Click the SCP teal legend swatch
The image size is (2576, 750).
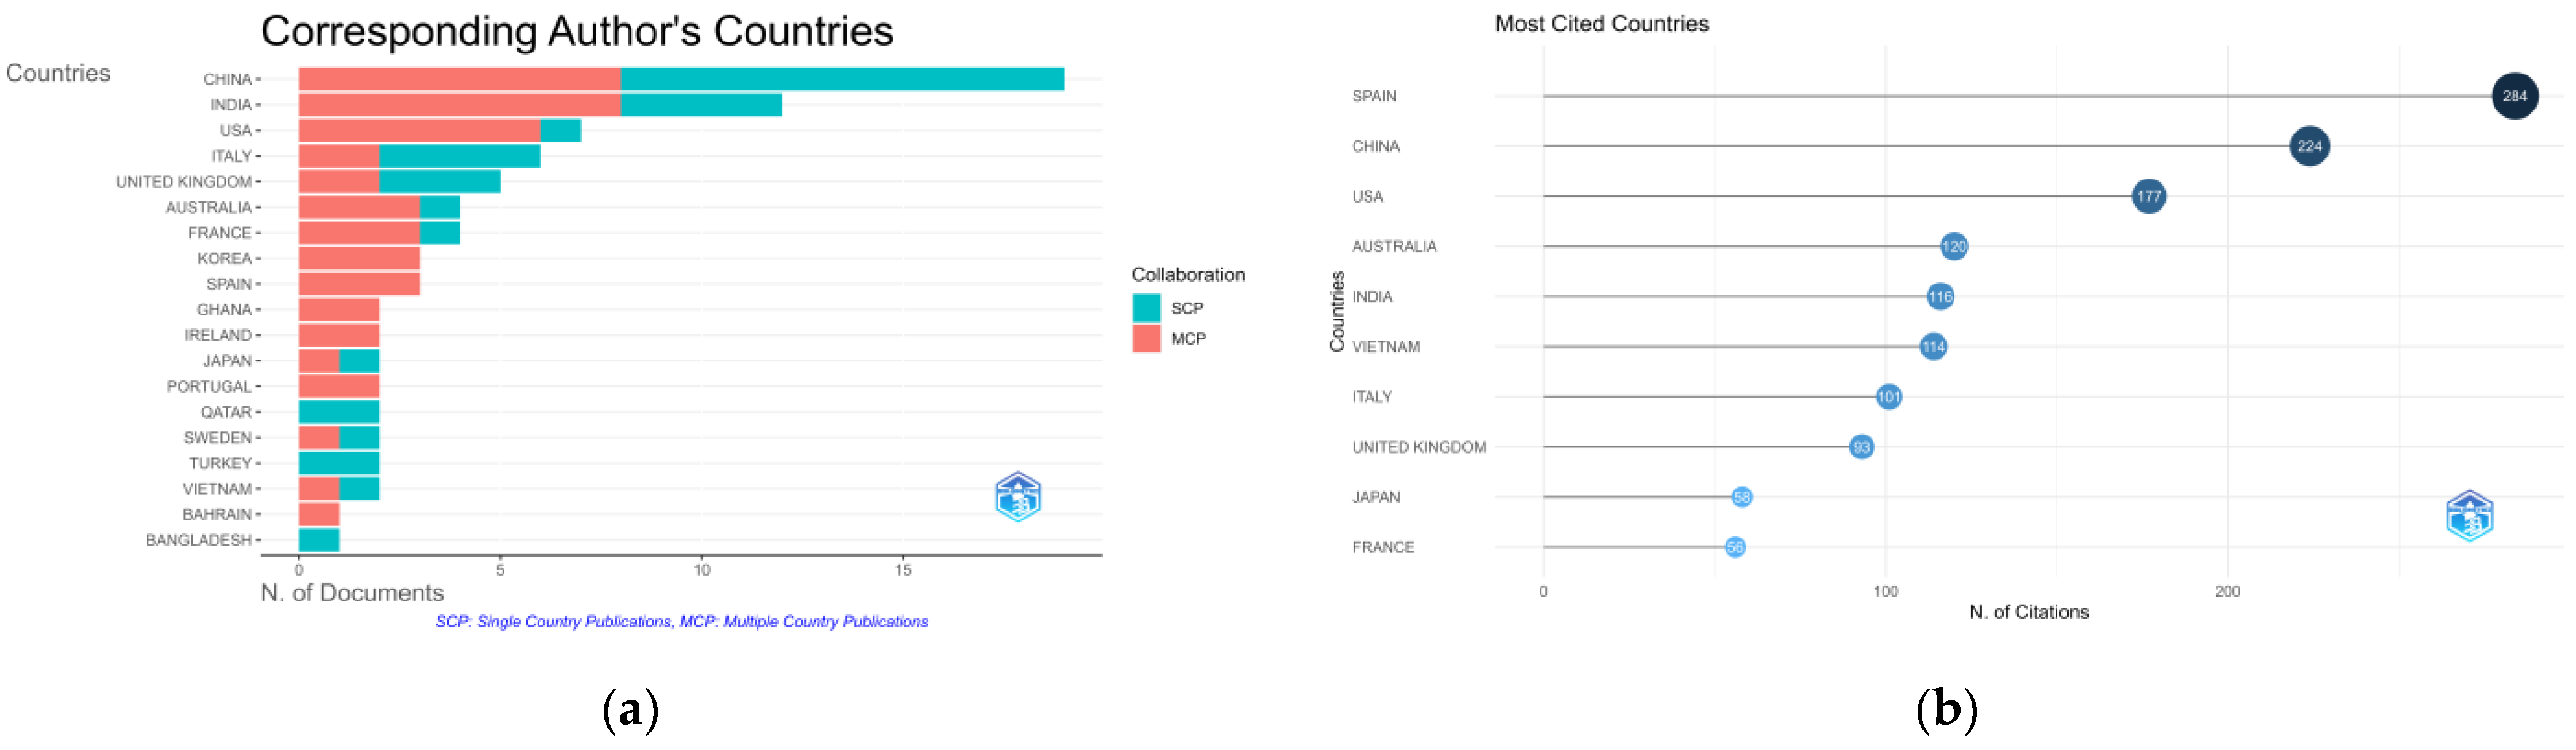1146,308
